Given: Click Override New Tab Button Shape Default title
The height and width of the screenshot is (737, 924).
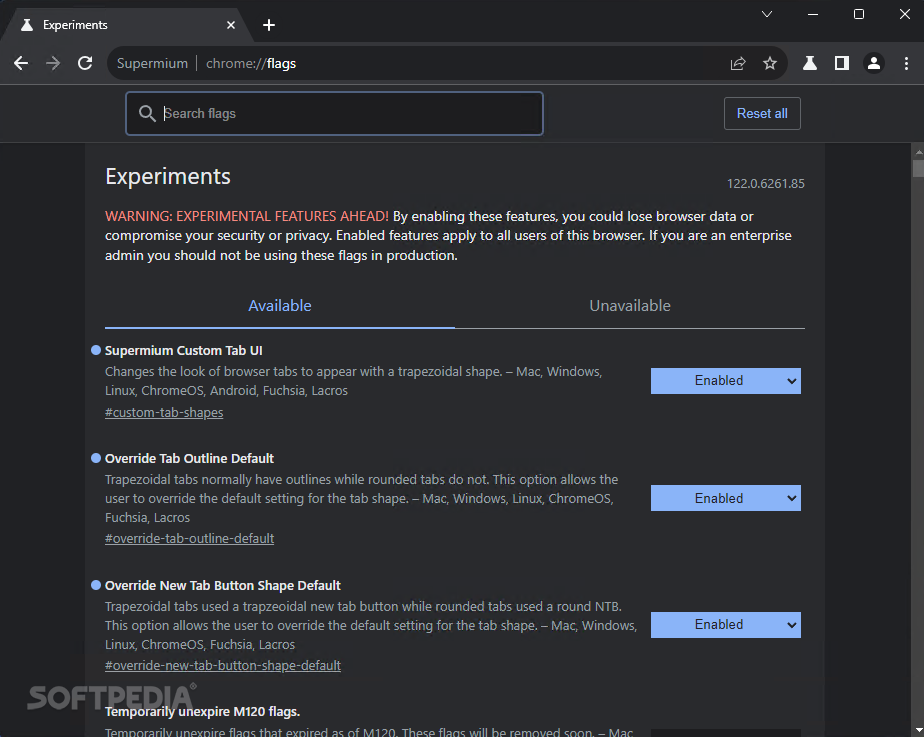Looking at the screenshot, I should tap(223, 586).
